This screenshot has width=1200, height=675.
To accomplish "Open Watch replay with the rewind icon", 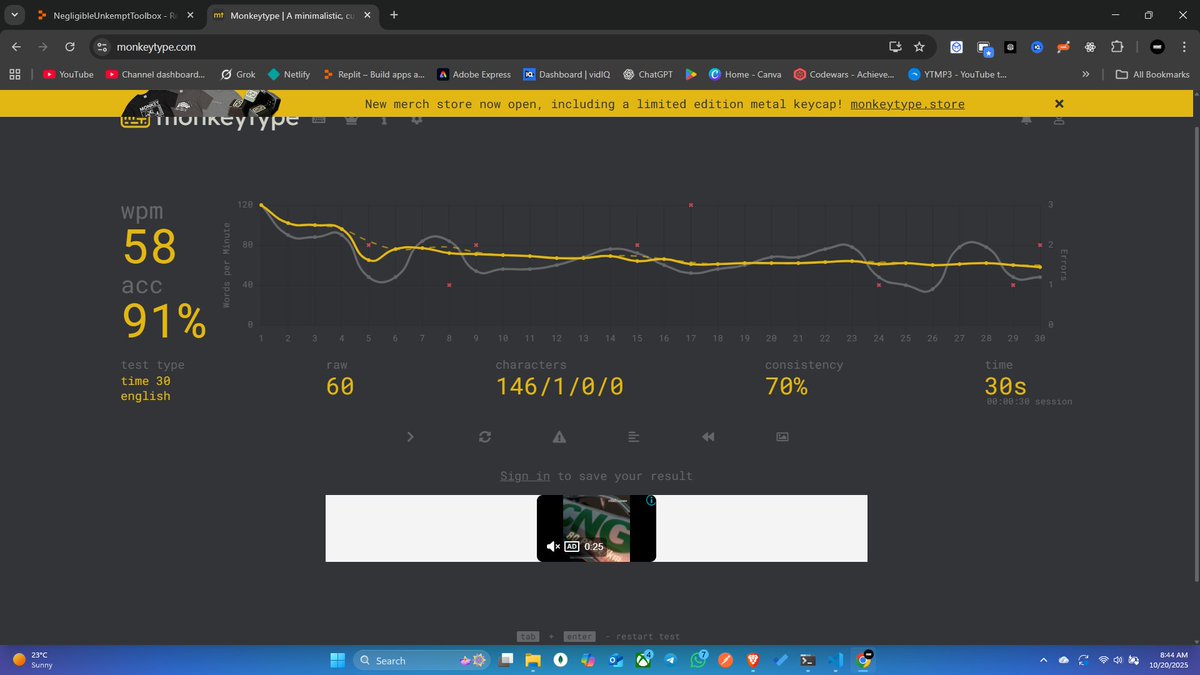I will pos(708,437).
